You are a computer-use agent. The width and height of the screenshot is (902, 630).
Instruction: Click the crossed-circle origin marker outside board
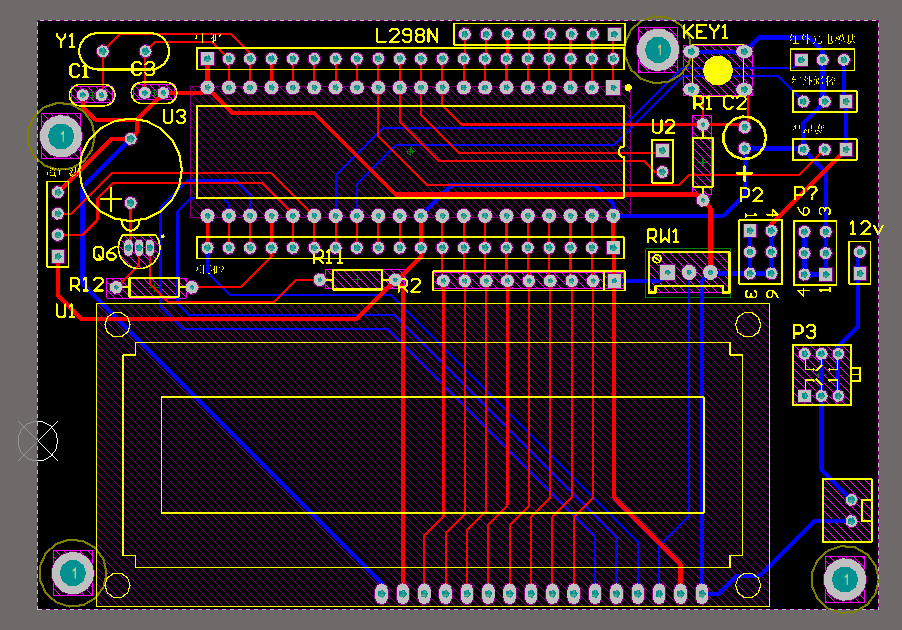click(38, 441)
